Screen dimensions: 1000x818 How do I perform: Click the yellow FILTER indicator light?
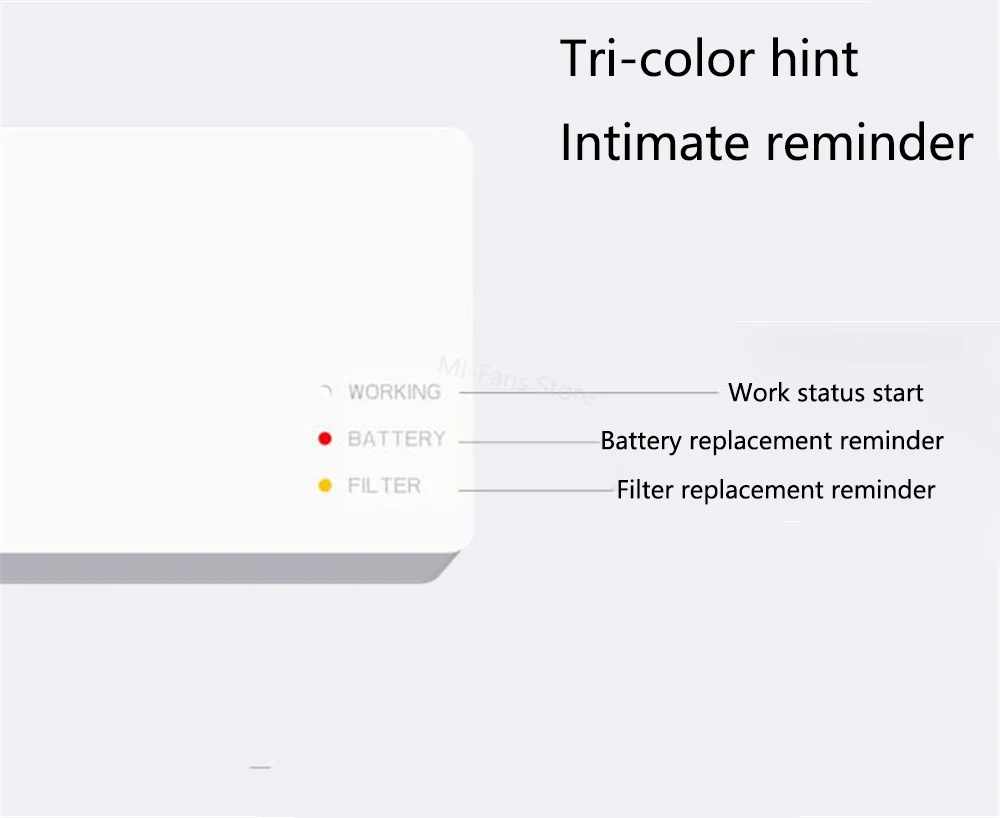click(x=325, y=486)
